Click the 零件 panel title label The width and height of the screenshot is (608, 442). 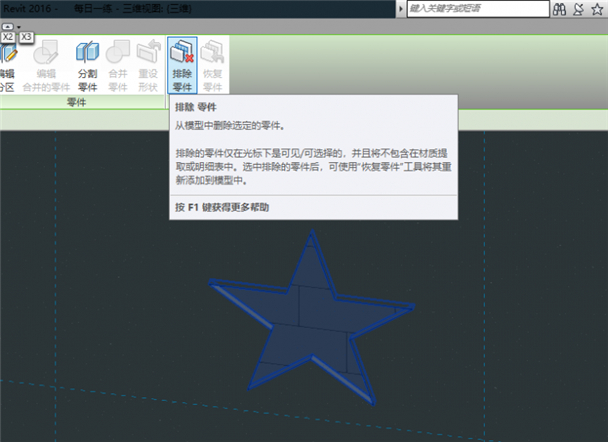tap(76, 102)
